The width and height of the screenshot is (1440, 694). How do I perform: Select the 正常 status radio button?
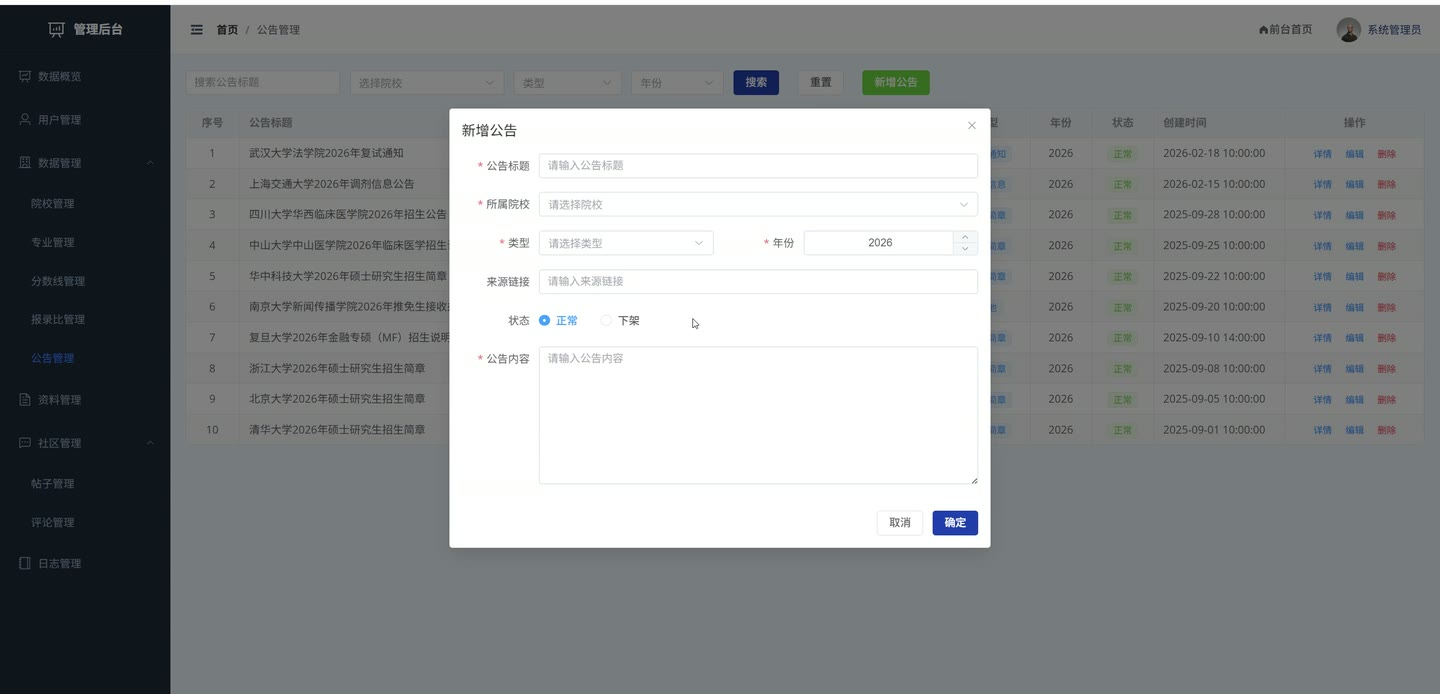click(544, 321)
